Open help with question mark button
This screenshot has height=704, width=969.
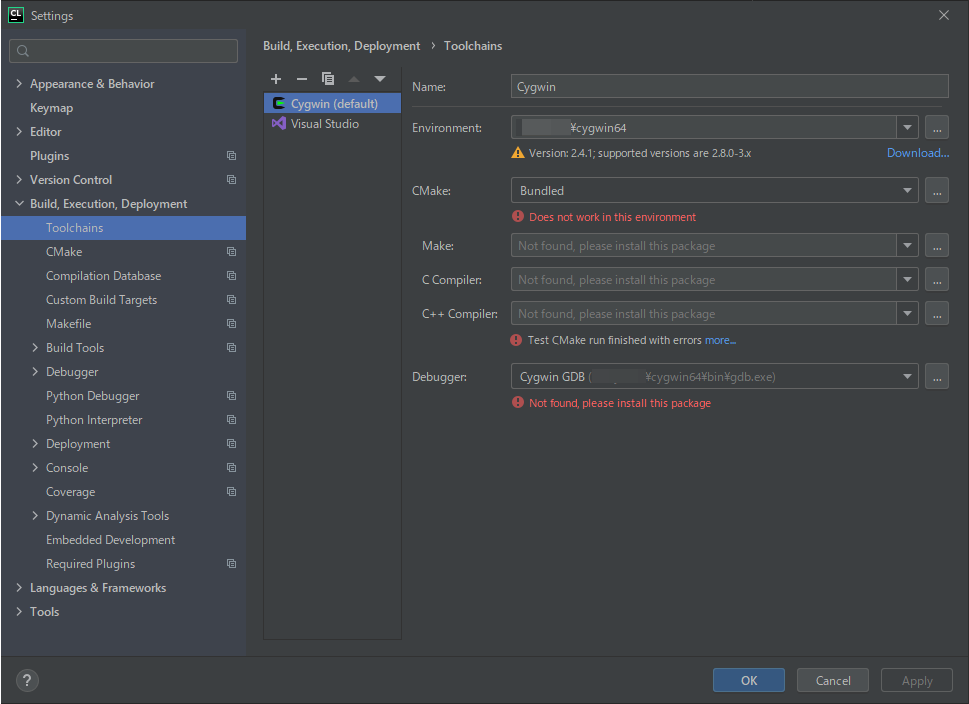pyautogui.click(x=27, y=681)
